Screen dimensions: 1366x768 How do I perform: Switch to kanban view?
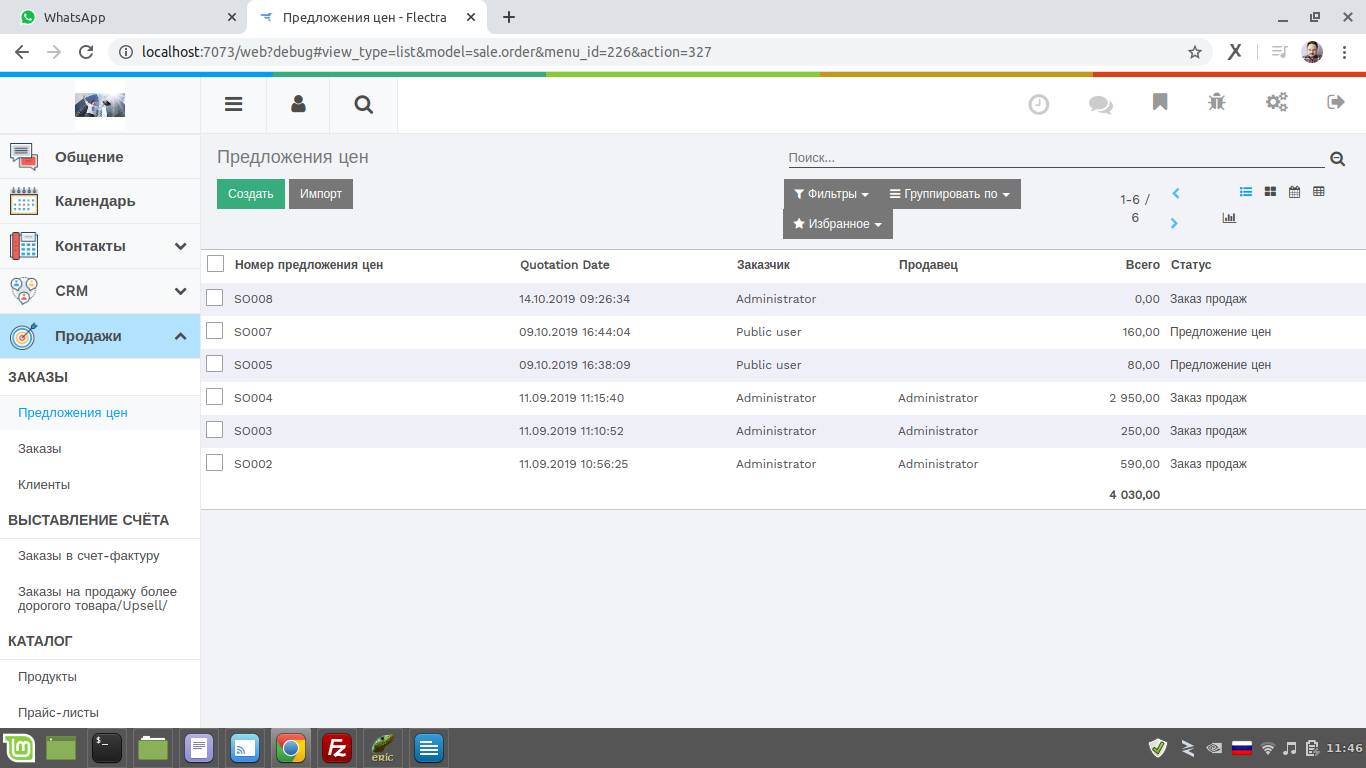[x=1270, y=192]
